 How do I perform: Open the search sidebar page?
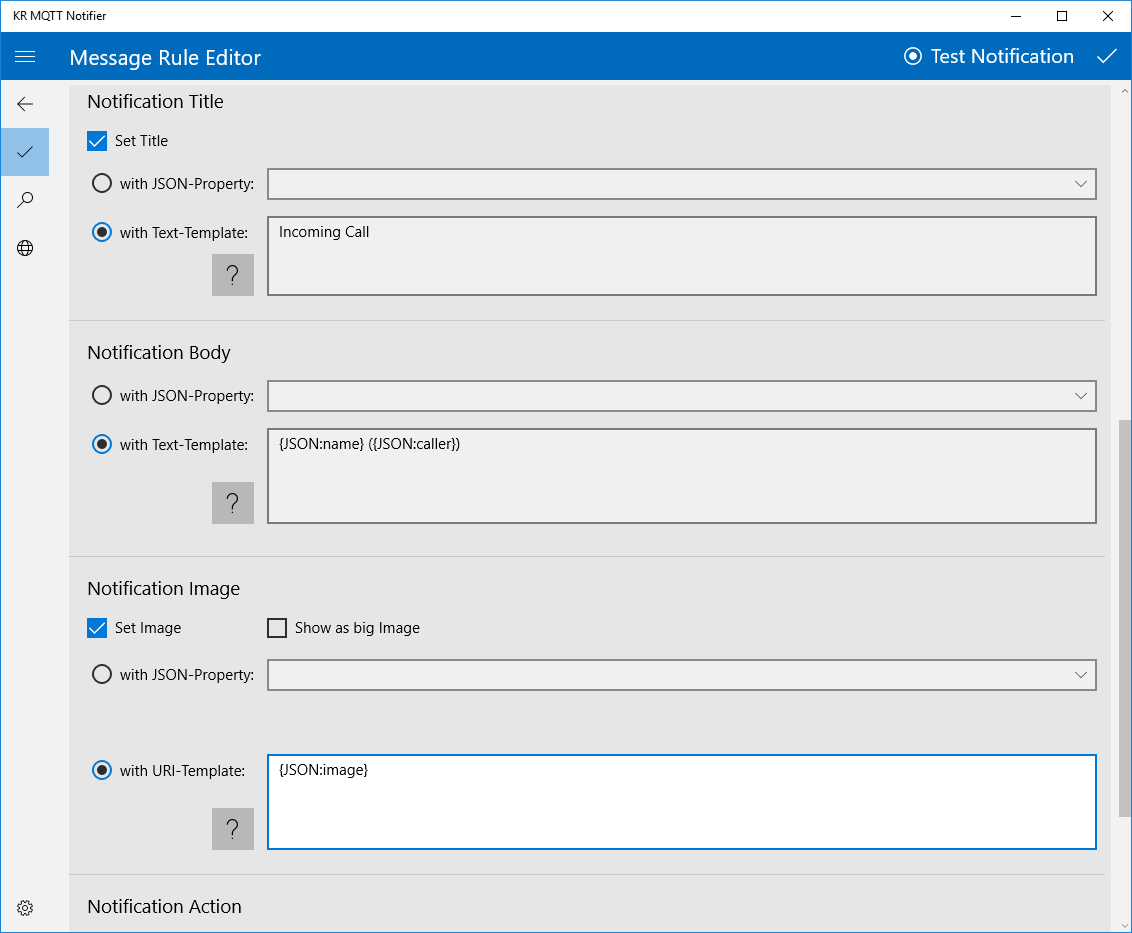point(25,200)
